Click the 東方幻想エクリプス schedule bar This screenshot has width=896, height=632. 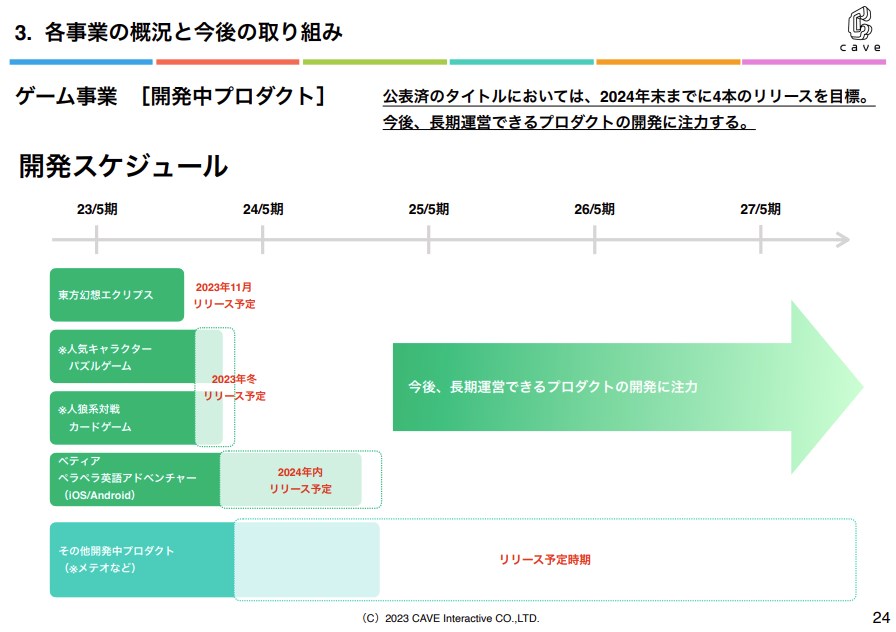click(117, 295)
